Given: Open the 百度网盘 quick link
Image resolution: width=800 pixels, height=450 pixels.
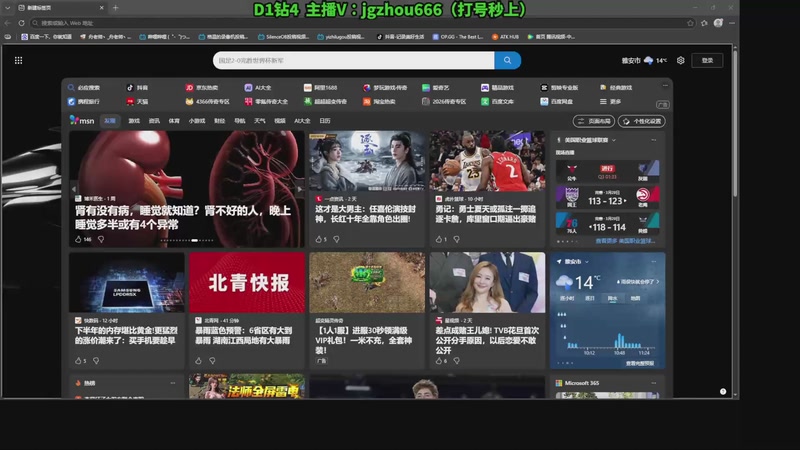Looking at the screenshot, I should [x=557, y=102].
